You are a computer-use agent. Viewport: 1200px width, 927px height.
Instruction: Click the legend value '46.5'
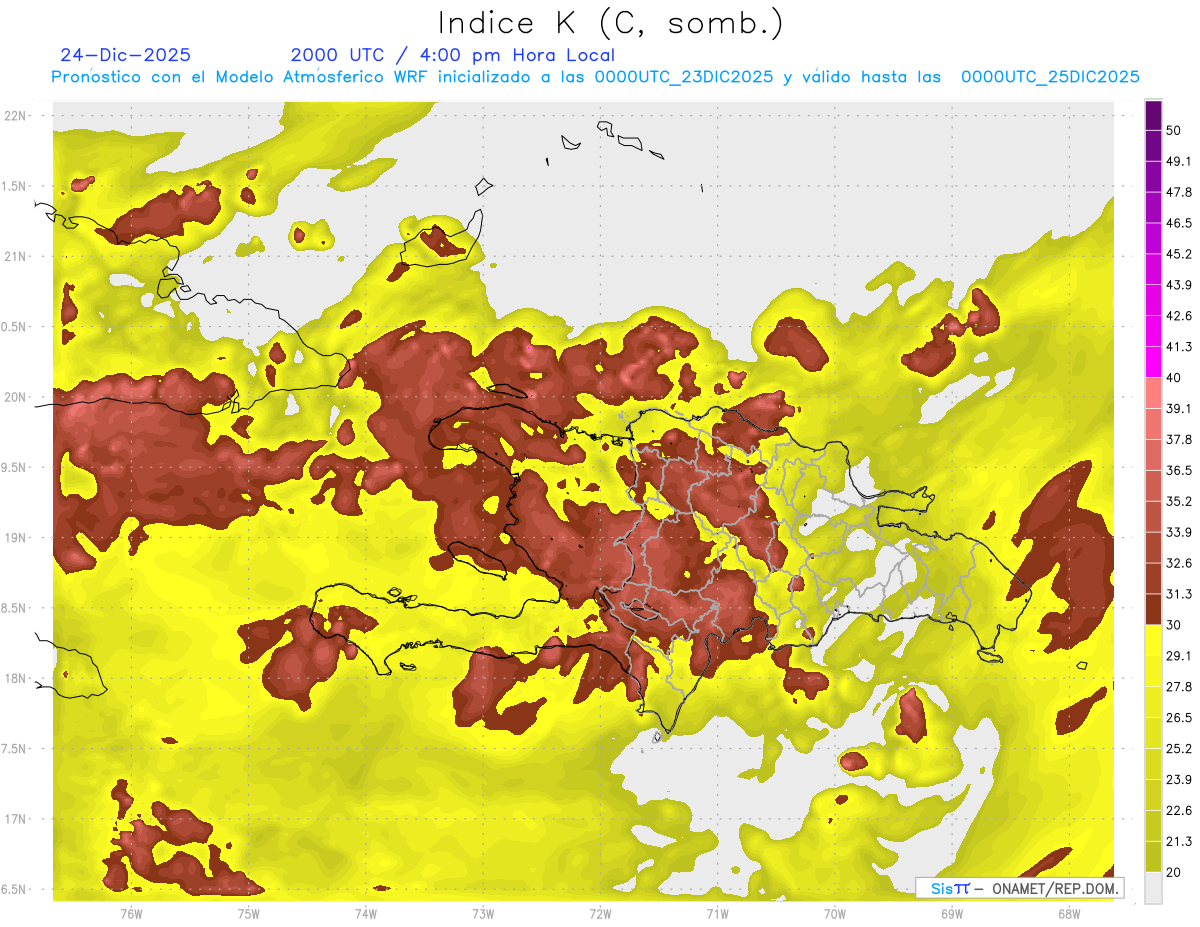point(1179,223)
